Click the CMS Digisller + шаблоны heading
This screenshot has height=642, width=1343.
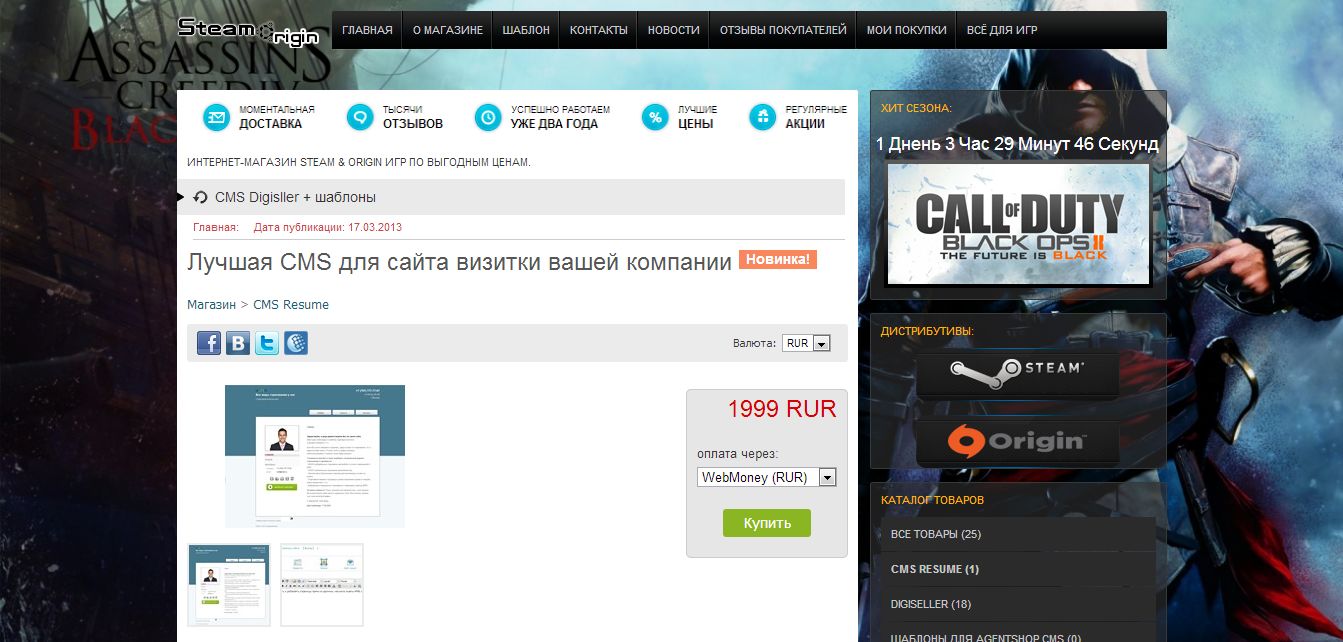point(295,198)
